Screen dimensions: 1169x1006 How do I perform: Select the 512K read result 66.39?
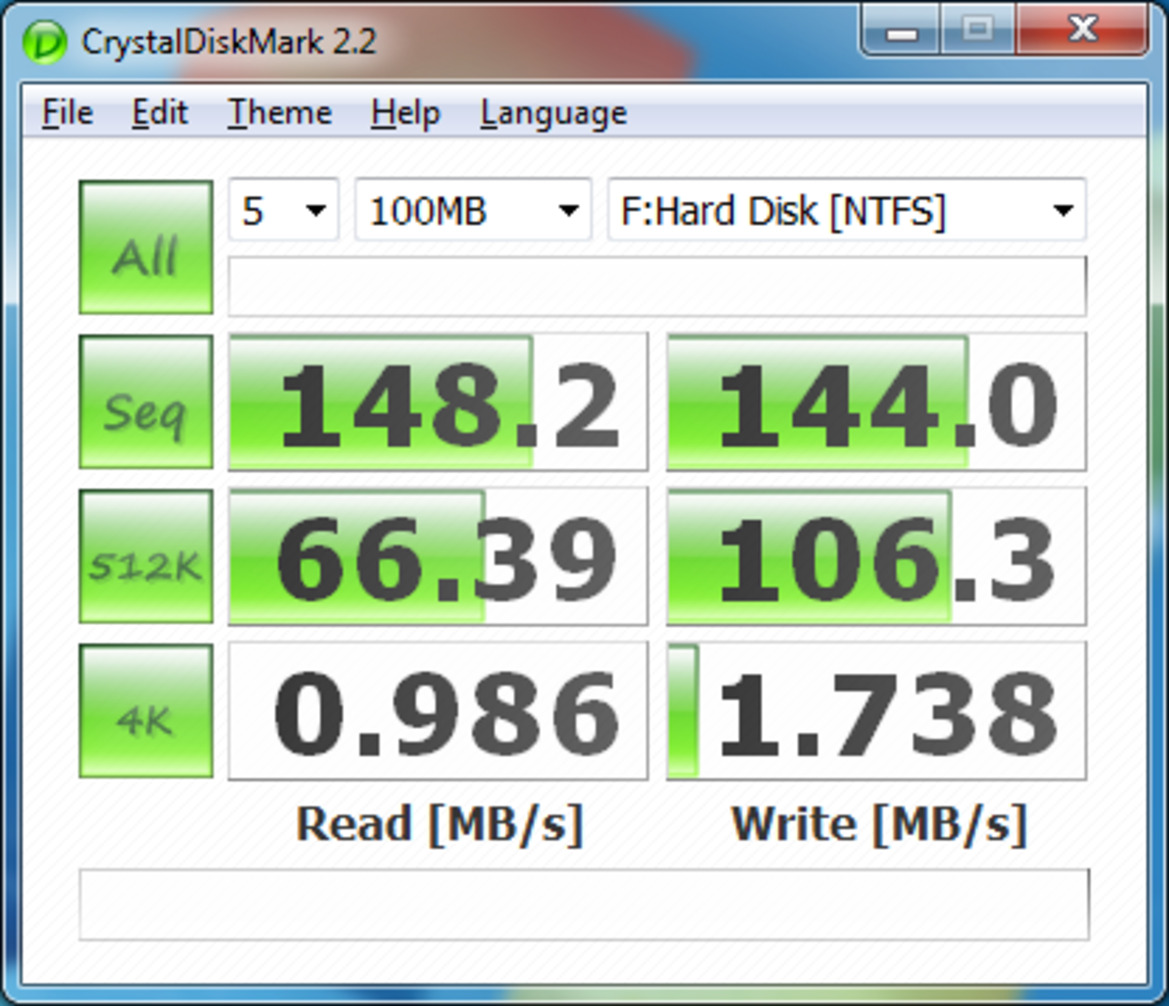pyautogui.click(x=438, y=556)
